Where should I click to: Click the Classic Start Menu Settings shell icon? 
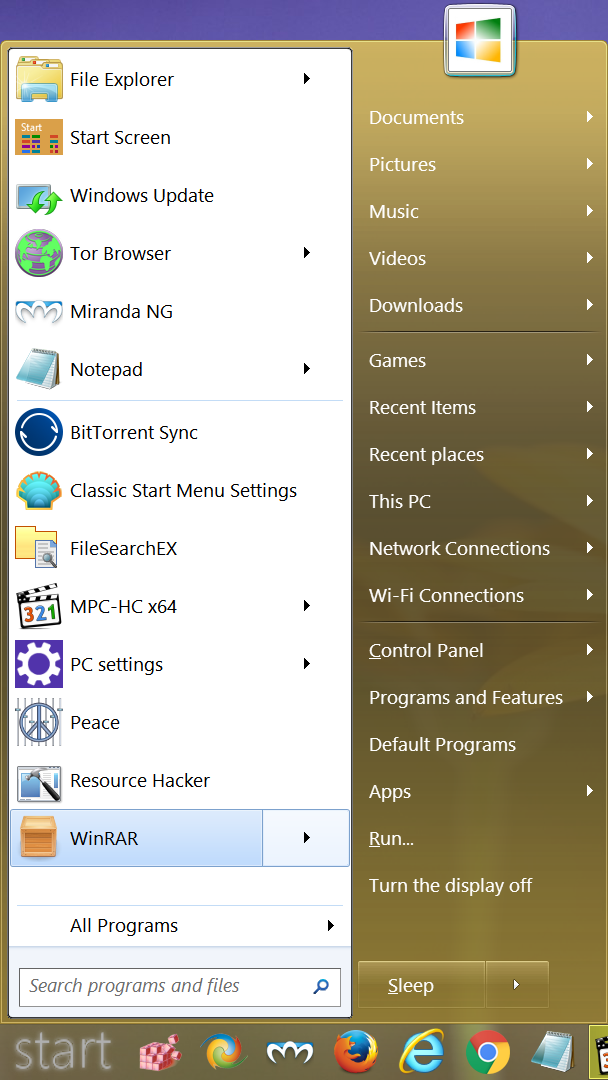pyautogui.click(x=39, y=491)
